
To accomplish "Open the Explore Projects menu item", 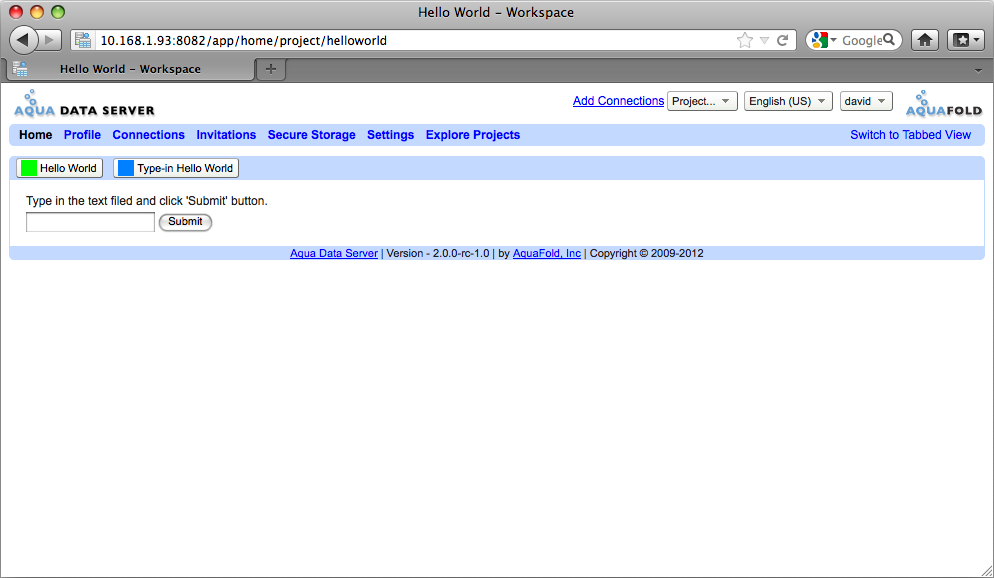I will [473, 135].
